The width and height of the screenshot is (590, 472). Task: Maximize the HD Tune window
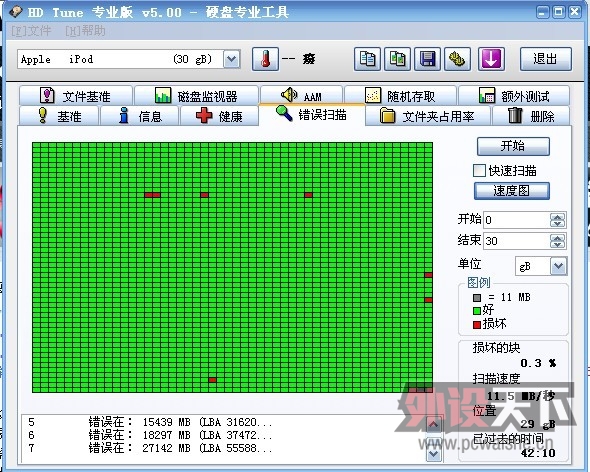(559, 12)
